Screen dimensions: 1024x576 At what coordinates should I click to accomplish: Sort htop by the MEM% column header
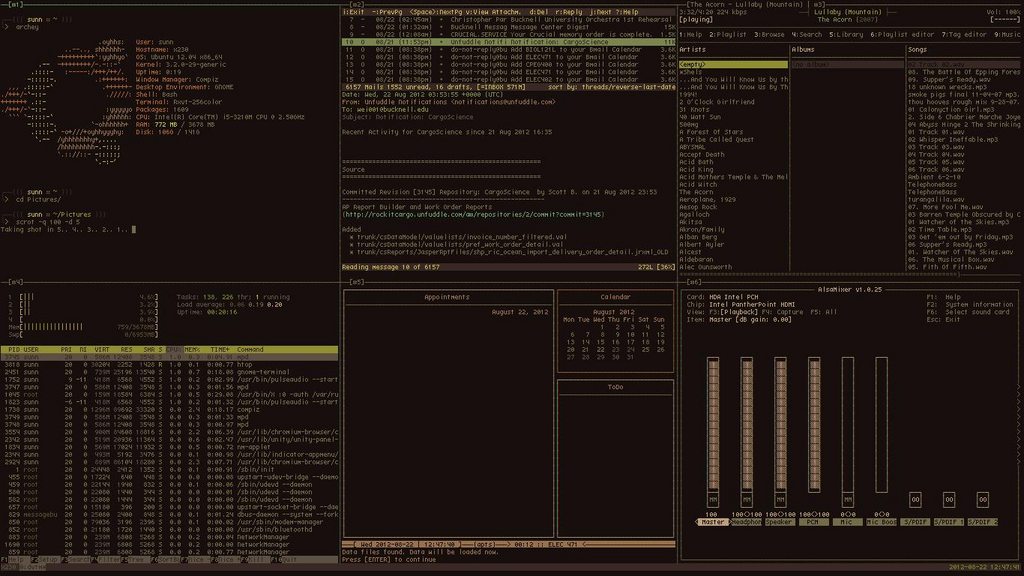click(x=192, y=350)
